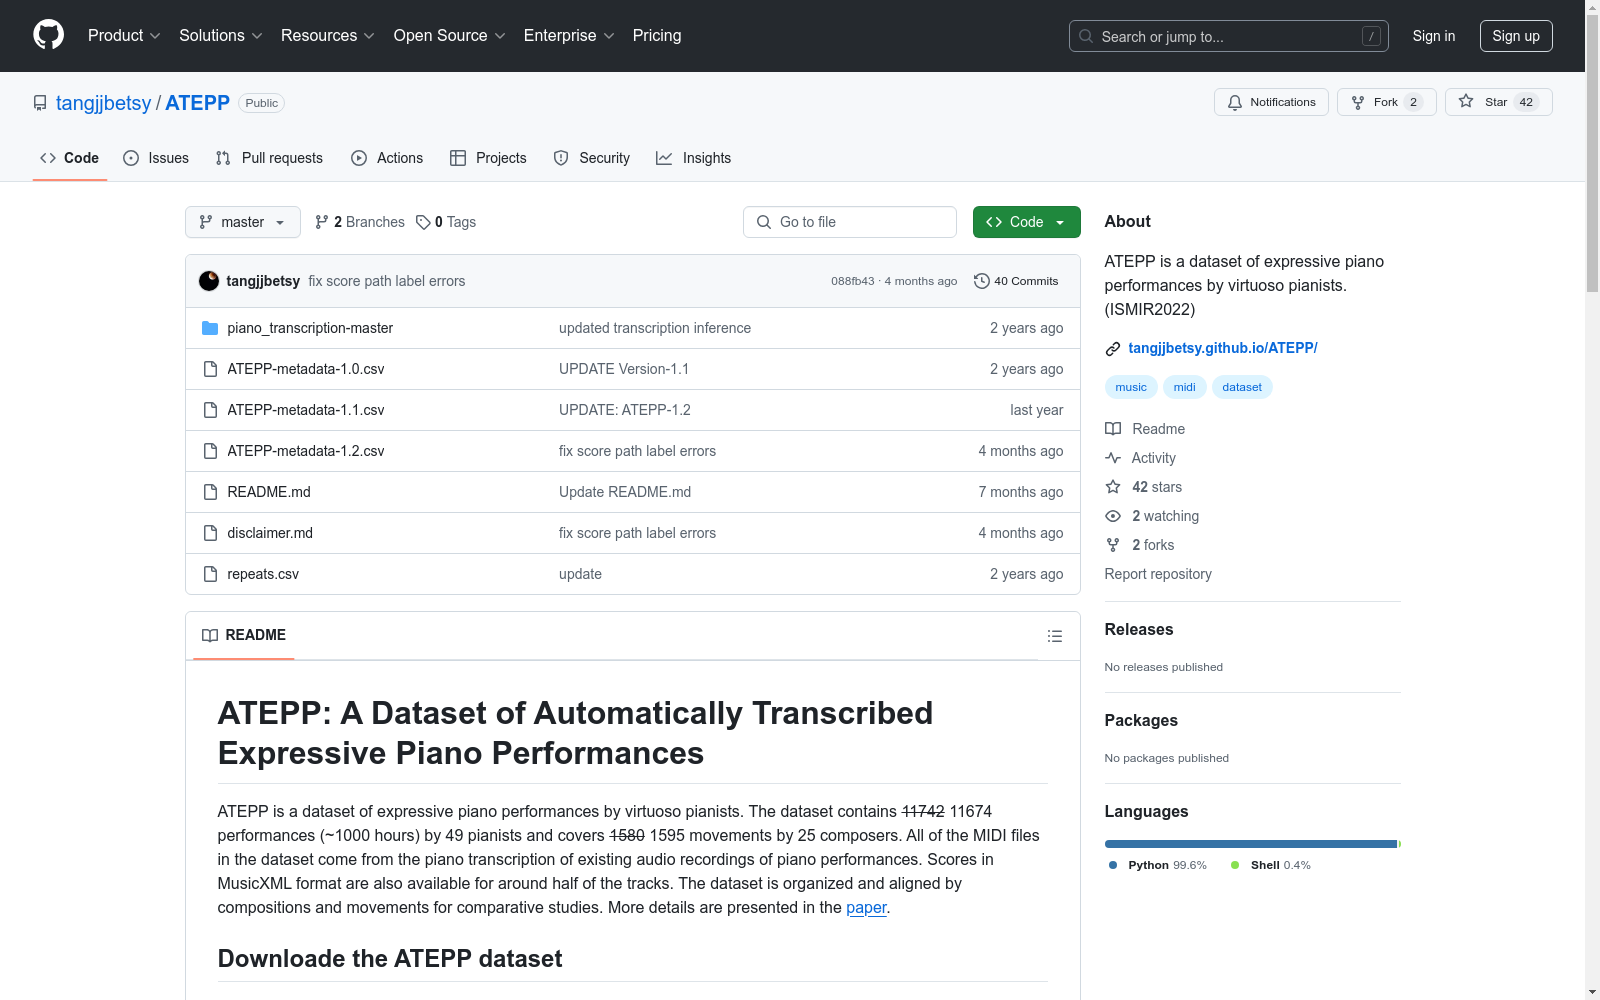The width and height of the screenshot is (1600, 1000).
Task: Click in the Search or jump to field
Action: 1229,36
